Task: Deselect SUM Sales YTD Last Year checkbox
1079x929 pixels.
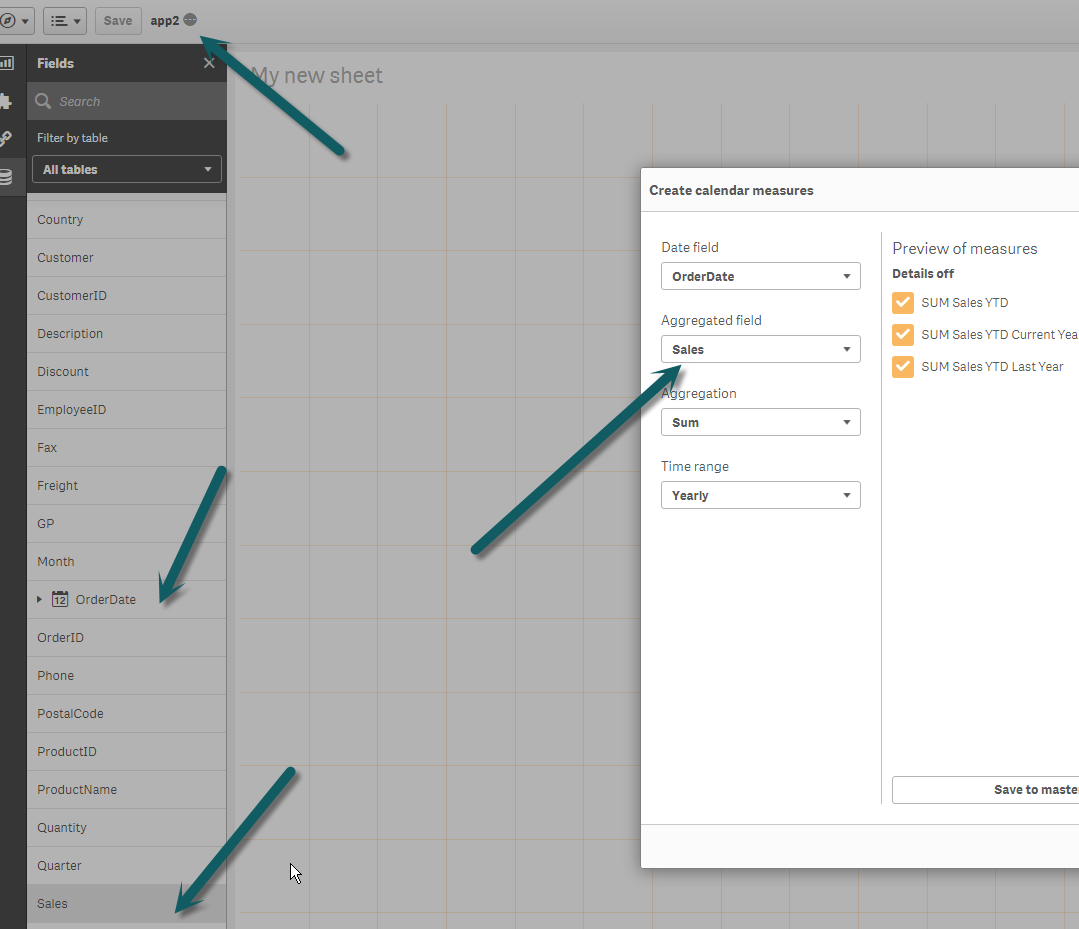Action: coord(903,367)
